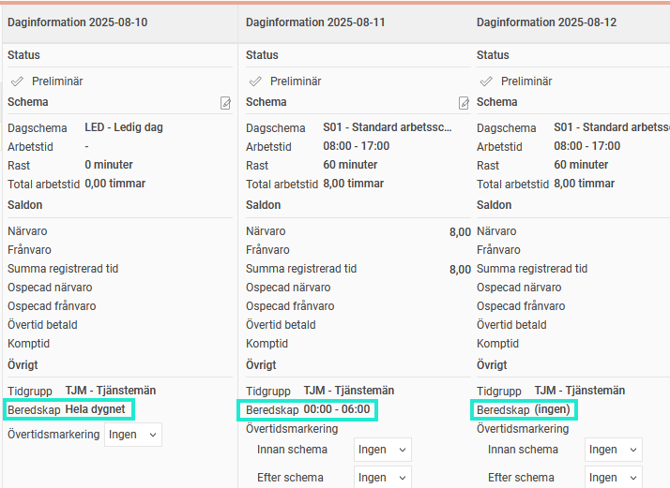This screenshot has height=488, width=670.
Task: Click the S01 Dagschema value for 2025-08-11
Action: [x=387, y=128]
